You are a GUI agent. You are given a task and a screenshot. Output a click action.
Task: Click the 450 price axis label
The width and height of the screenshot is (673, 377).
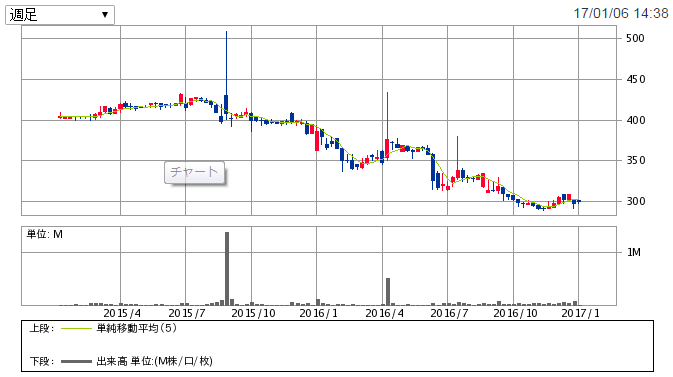[x=635, y=79]
